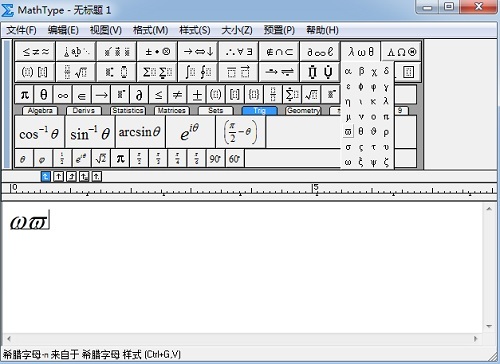This screenshot has width=500, height=364.
Task: Open the summation templates palette
Action: pos(157,72)
